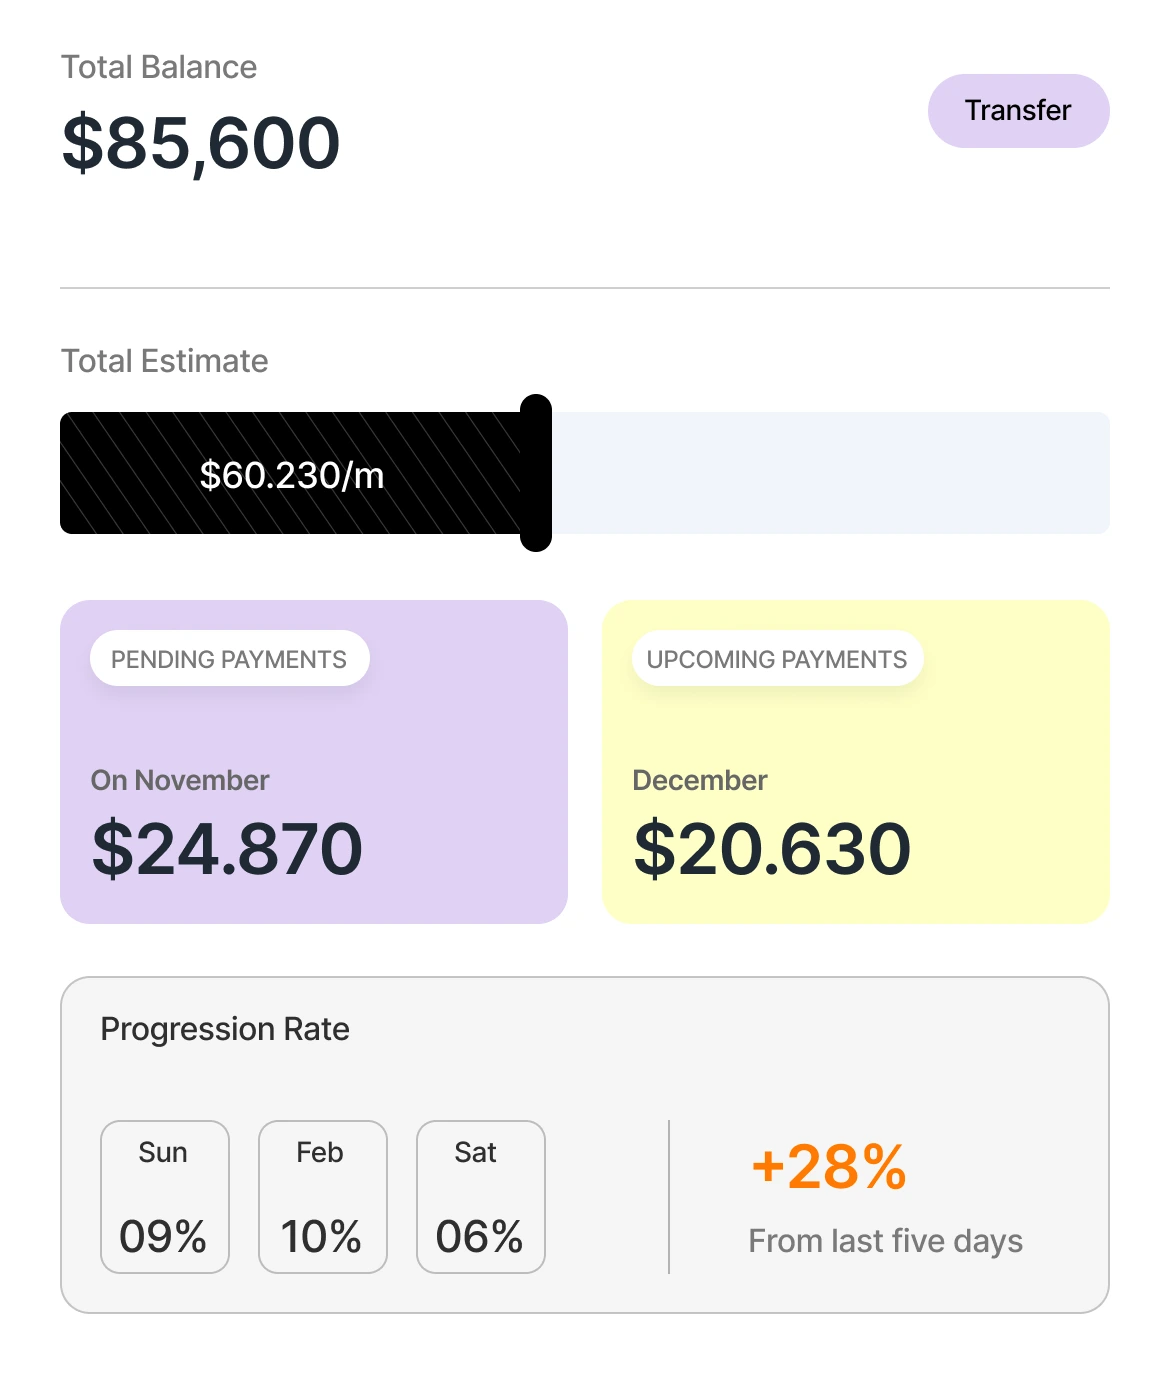Click the Progression Rate heading
Viewport: 1170px width, 1374px height.
click(224, 1029)
